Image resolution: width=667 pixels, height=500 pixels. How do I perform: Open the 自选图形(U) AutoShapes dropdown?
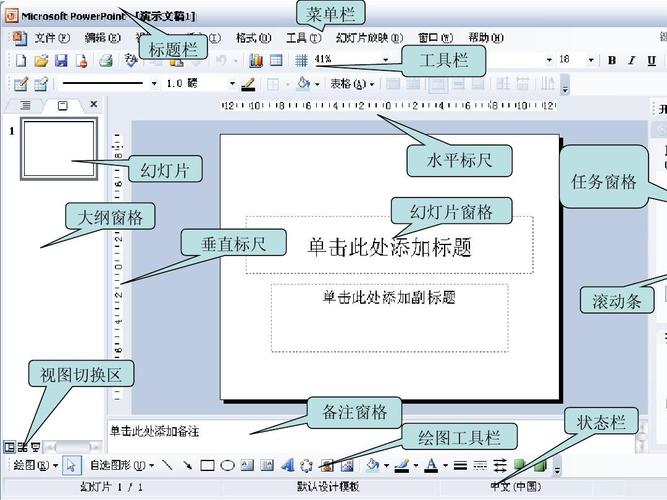[x=122, y=465]
